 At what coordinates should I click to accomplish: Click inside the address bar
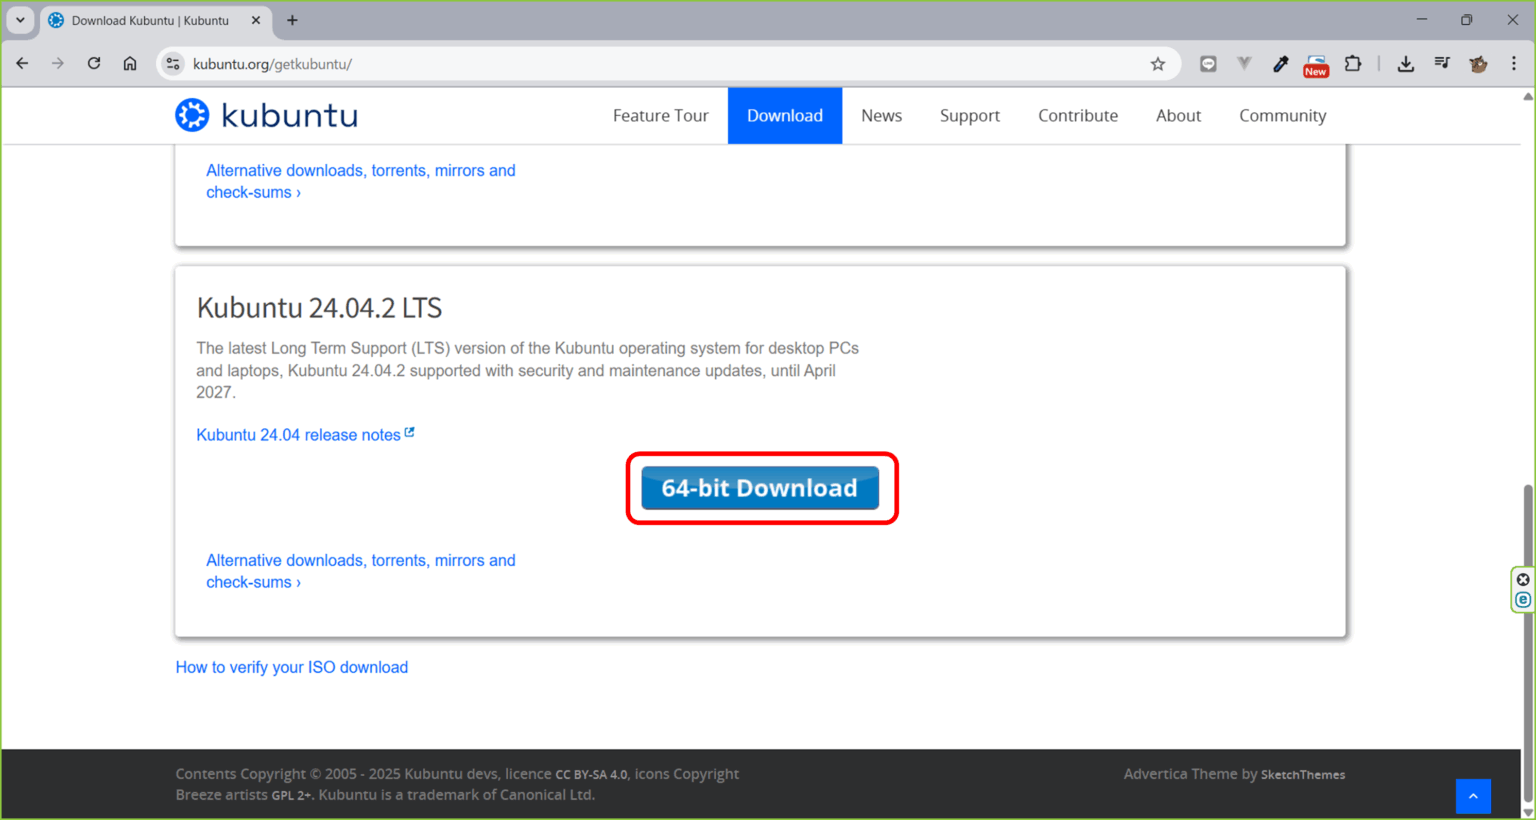[x=600, y=63]
